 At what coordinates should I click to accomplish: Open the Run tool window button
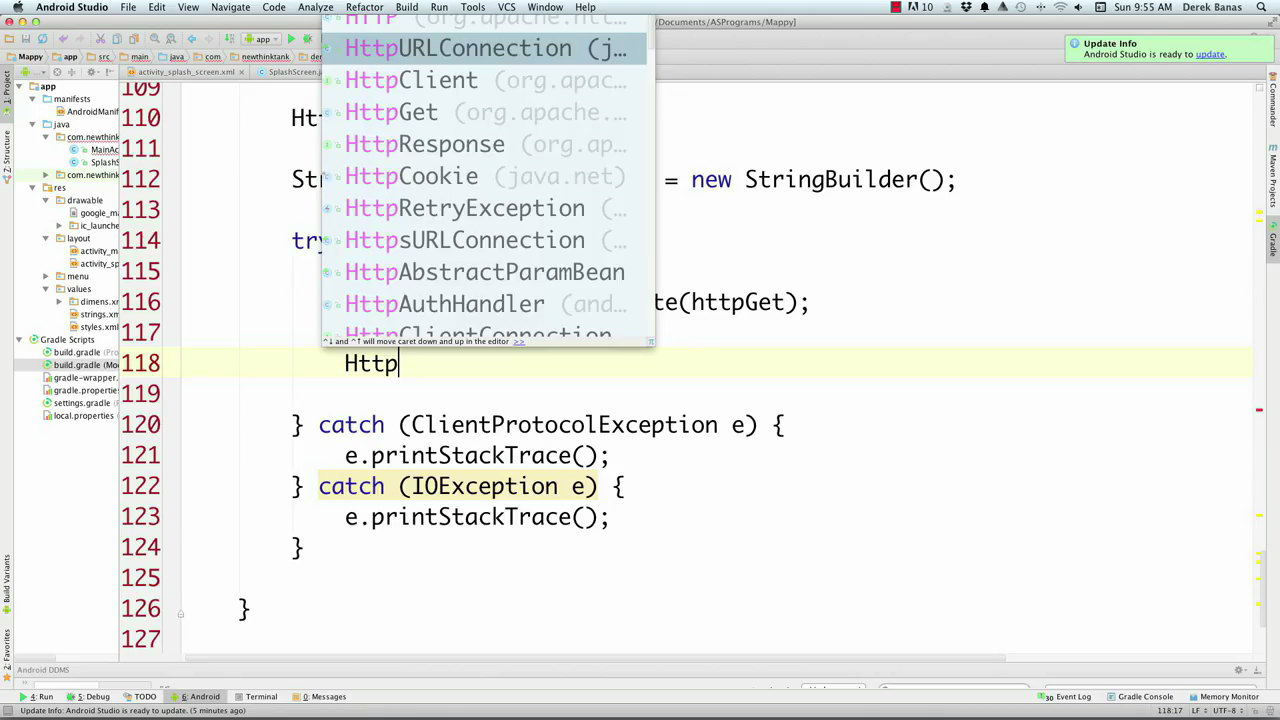pyautogui.click(x=37, y=697)
